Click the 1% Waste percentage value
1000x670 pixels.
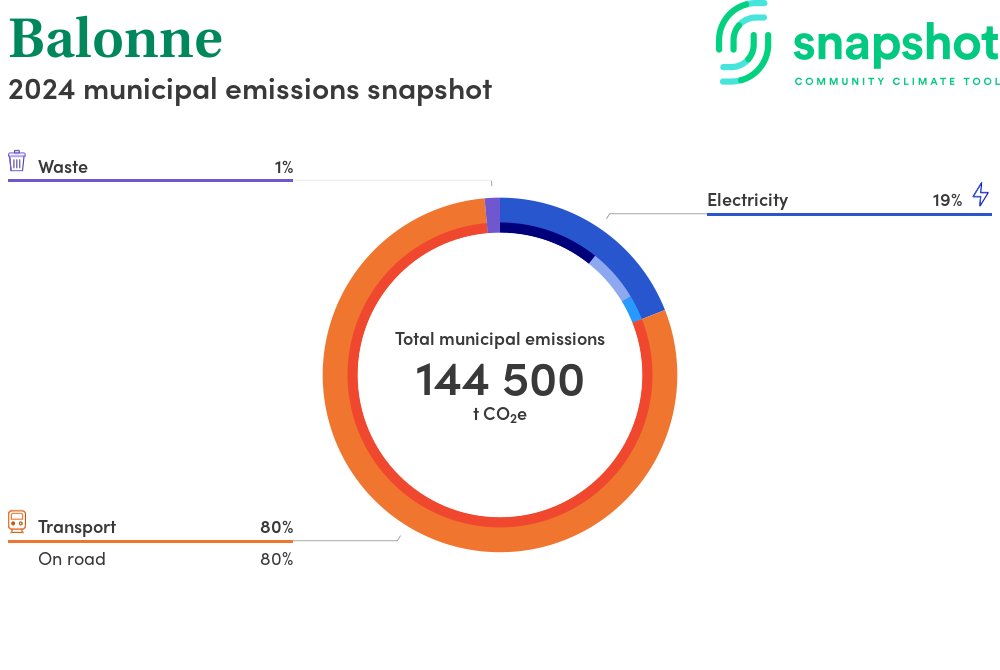click(283, 167)
